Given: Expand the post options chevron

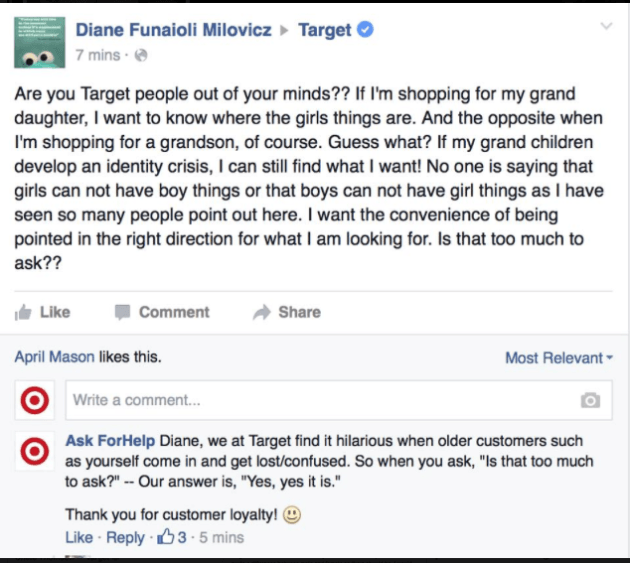Looking at the screenshot, I should (603, 25).
